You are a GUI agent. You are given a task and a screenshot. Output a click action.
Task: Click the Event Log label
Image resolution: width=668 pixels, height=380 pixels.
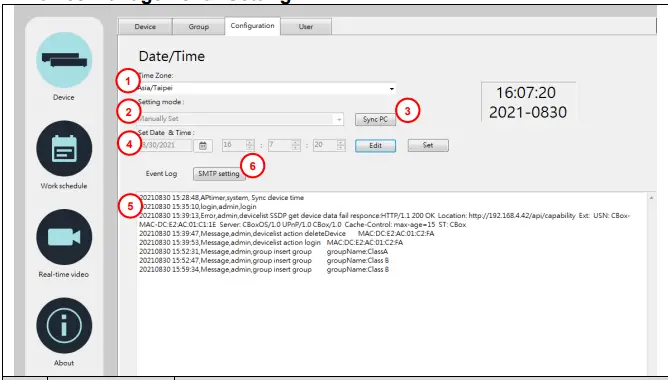pos(161,174)
